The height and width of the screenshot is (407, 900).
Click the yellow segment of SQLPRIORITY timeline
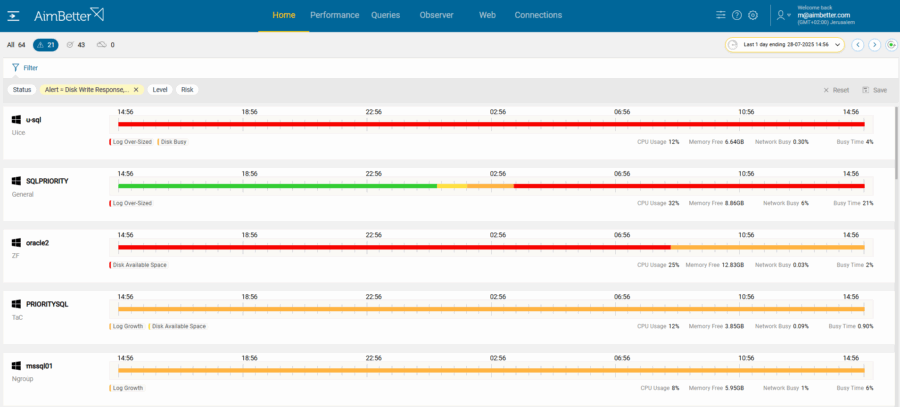point(452,186)
